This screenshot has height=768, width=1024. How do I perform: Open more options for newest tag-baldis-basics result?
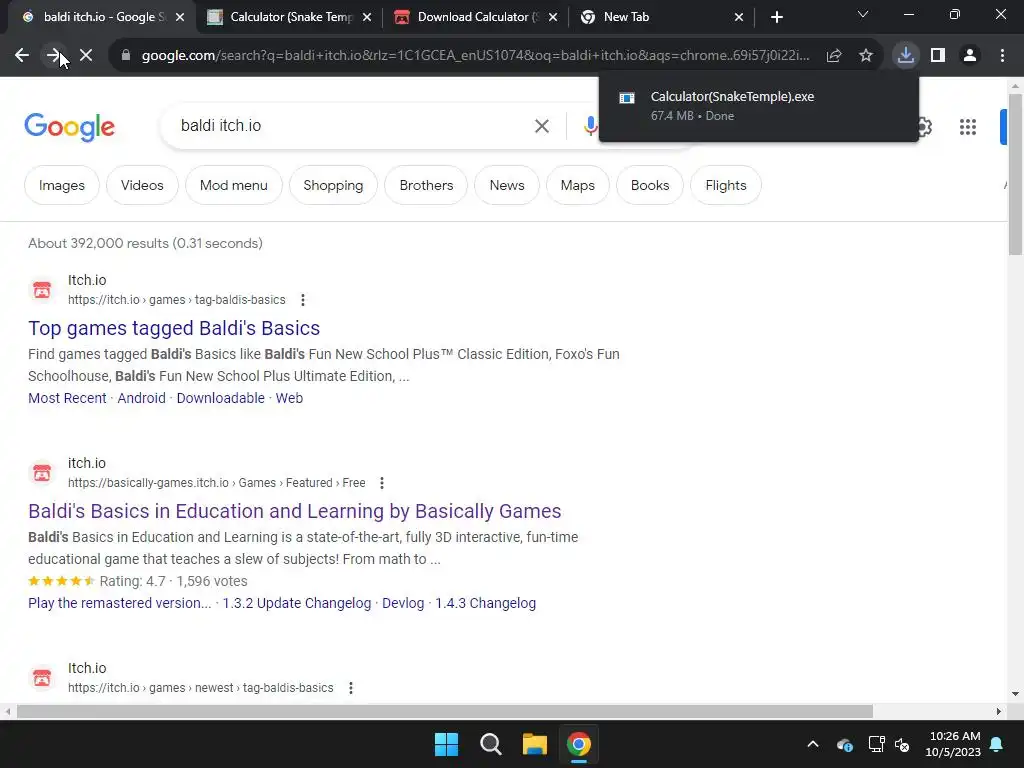click(x=351, y=688)
